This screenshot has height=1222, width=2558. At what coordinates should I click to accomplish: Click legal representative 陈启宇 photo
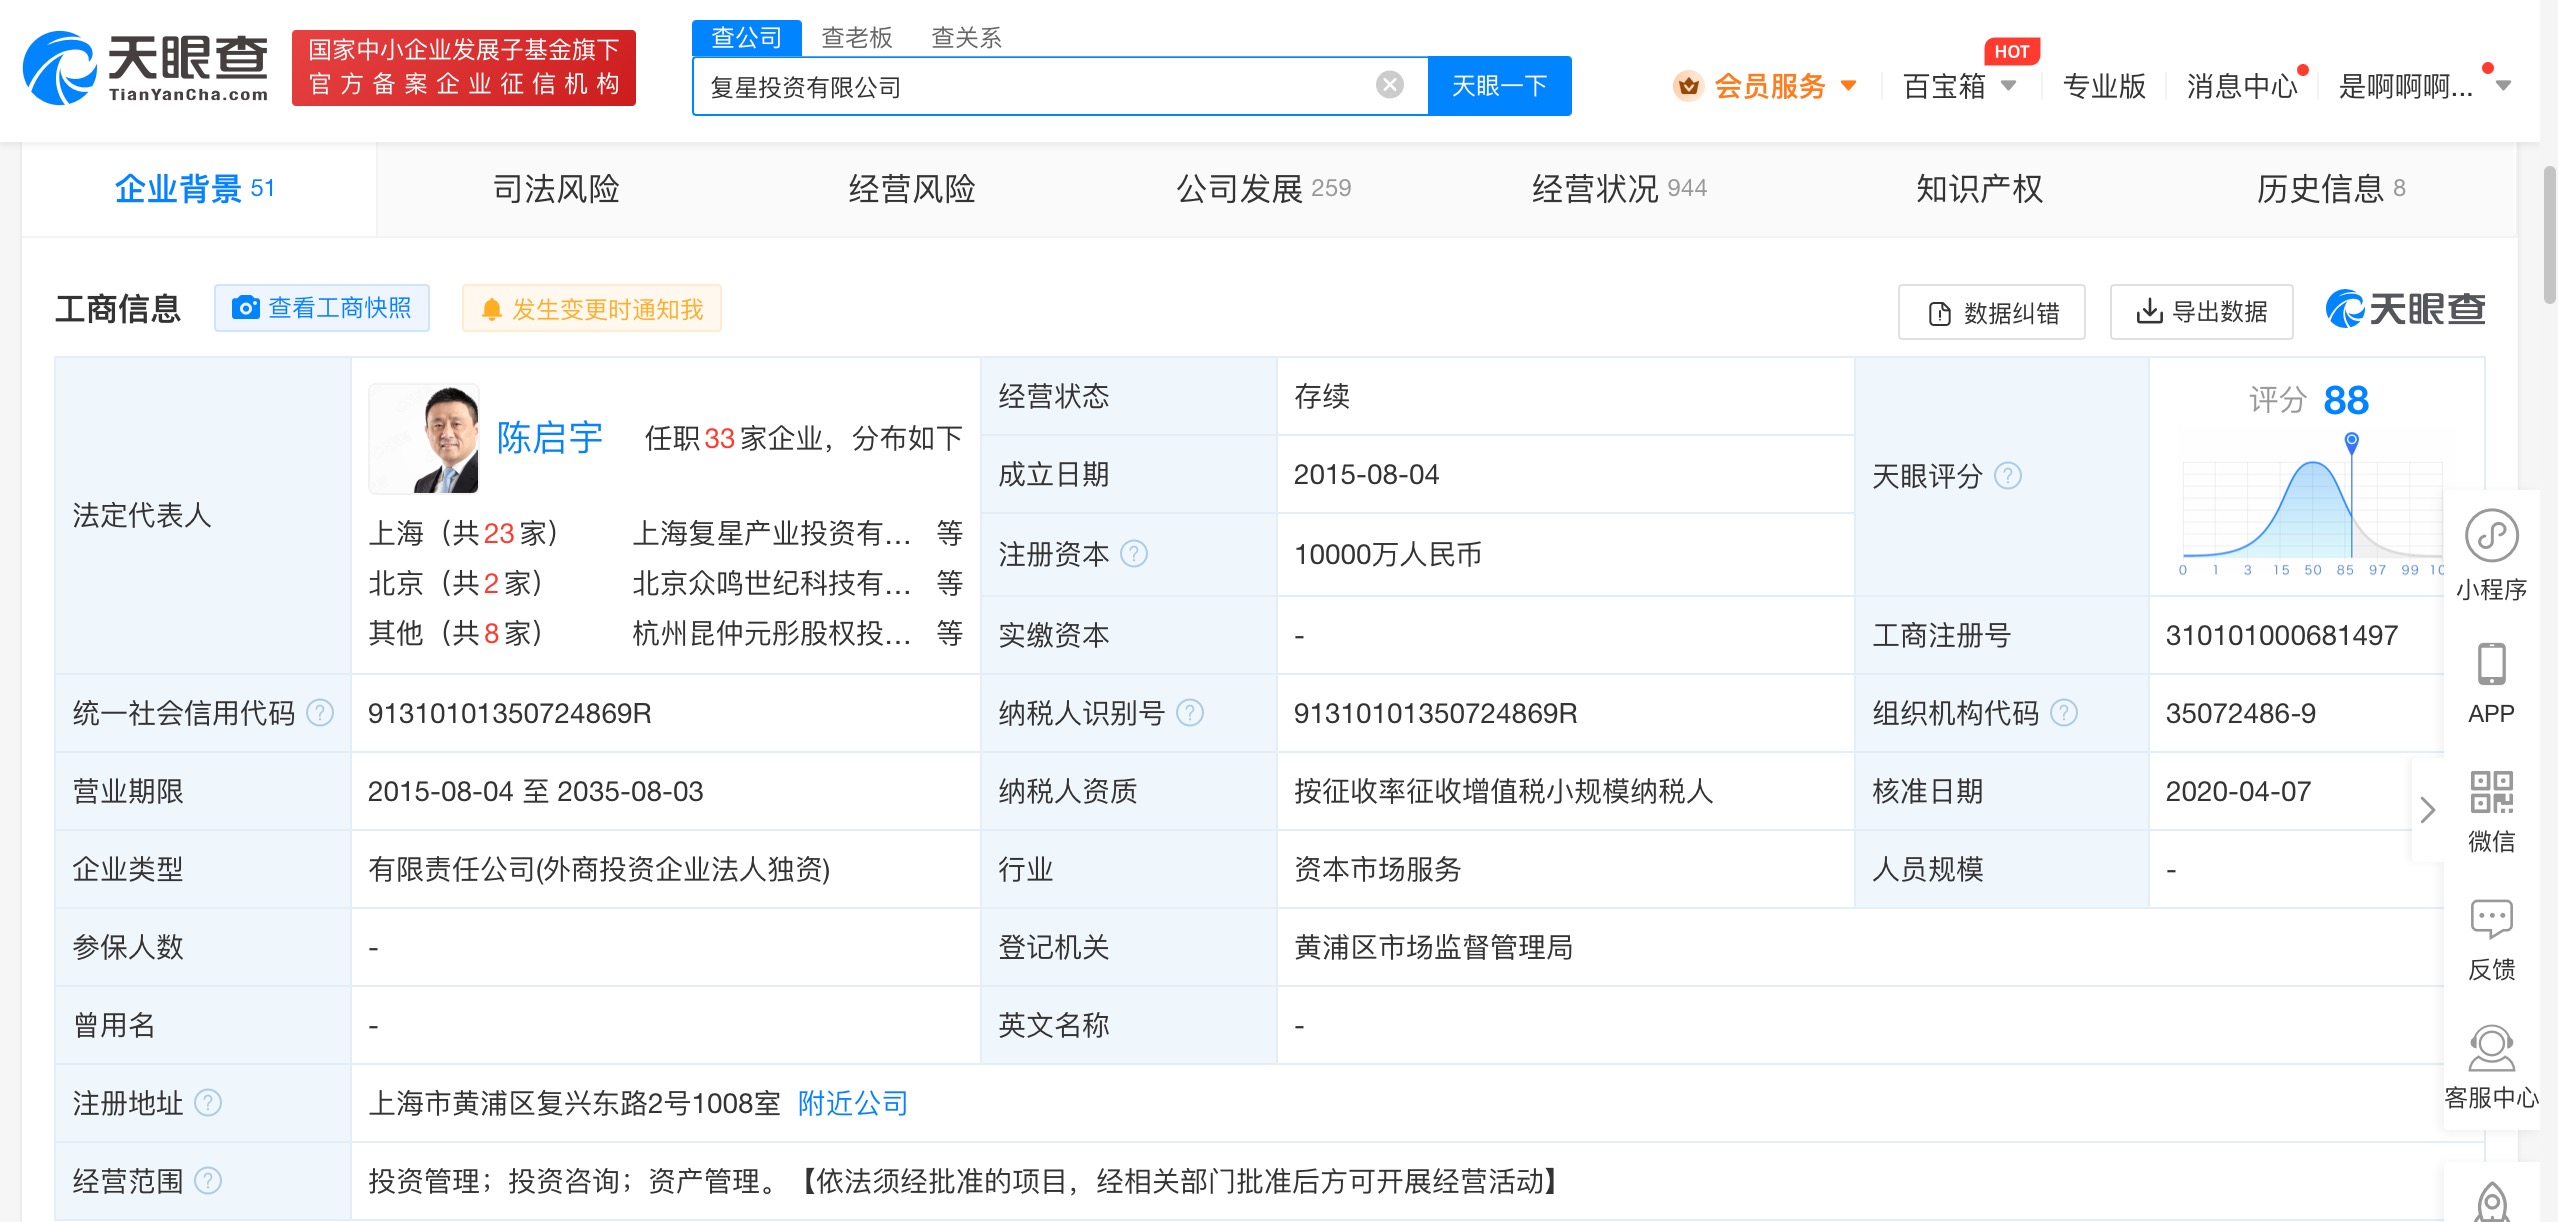pos(424,439)
